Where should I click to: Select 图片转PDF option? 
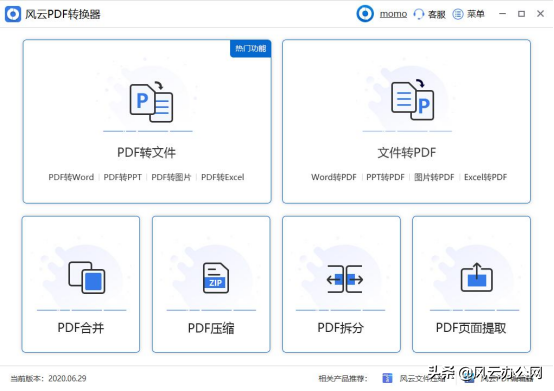pyautogui.click(x=434, y=177)
